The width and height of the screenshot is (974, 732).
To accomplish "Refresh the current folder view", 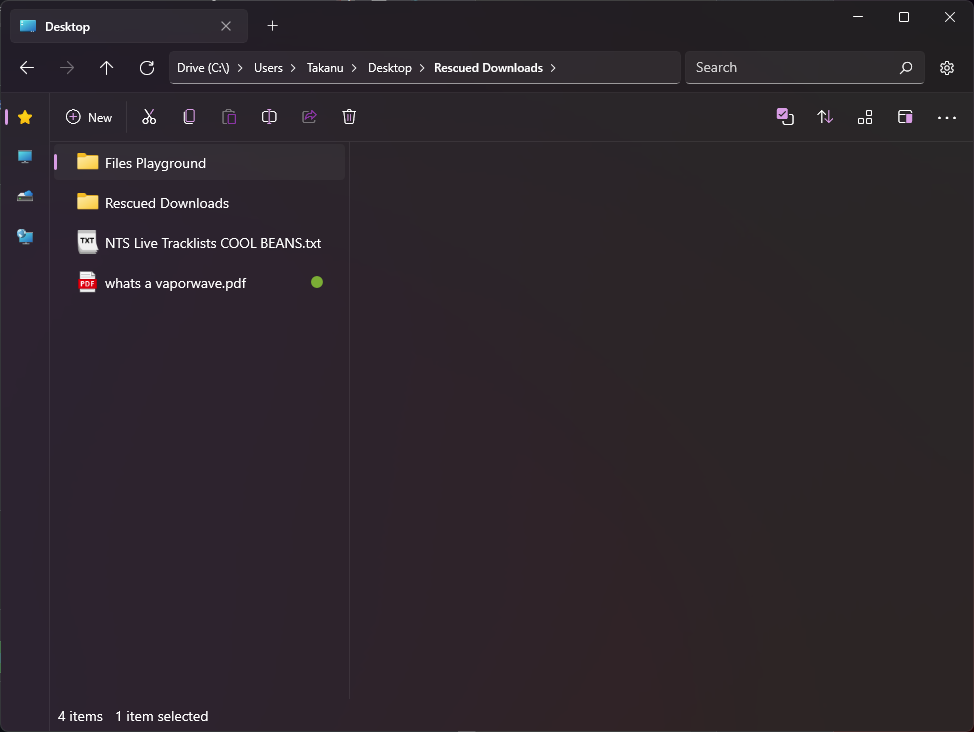I will click(x=147, y=68).
